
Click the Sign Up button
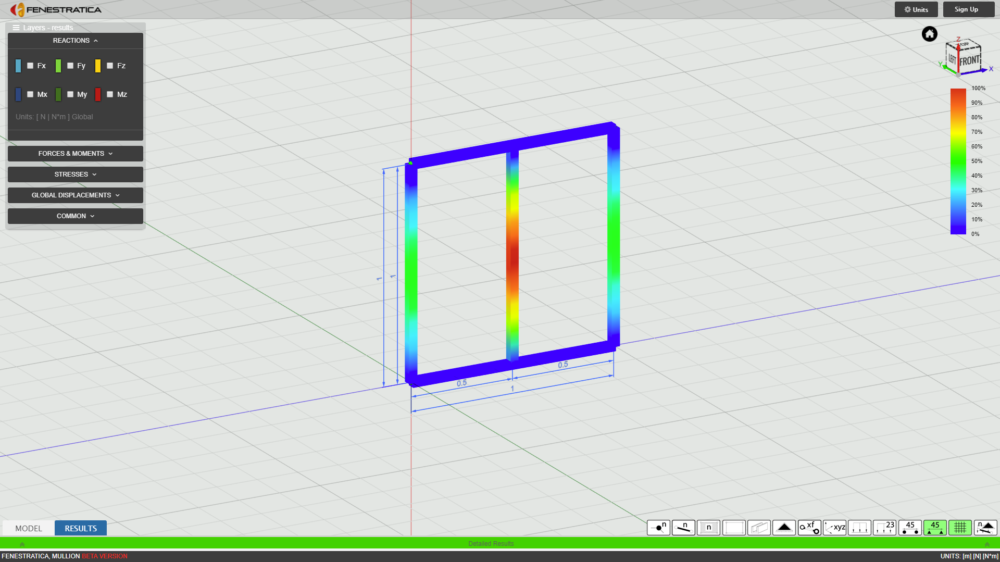click(967, 10)
